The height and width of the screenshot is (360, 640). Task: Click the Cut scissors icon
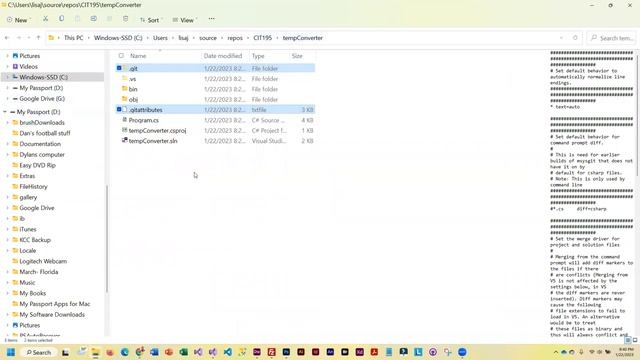click(x=45, y=19)
